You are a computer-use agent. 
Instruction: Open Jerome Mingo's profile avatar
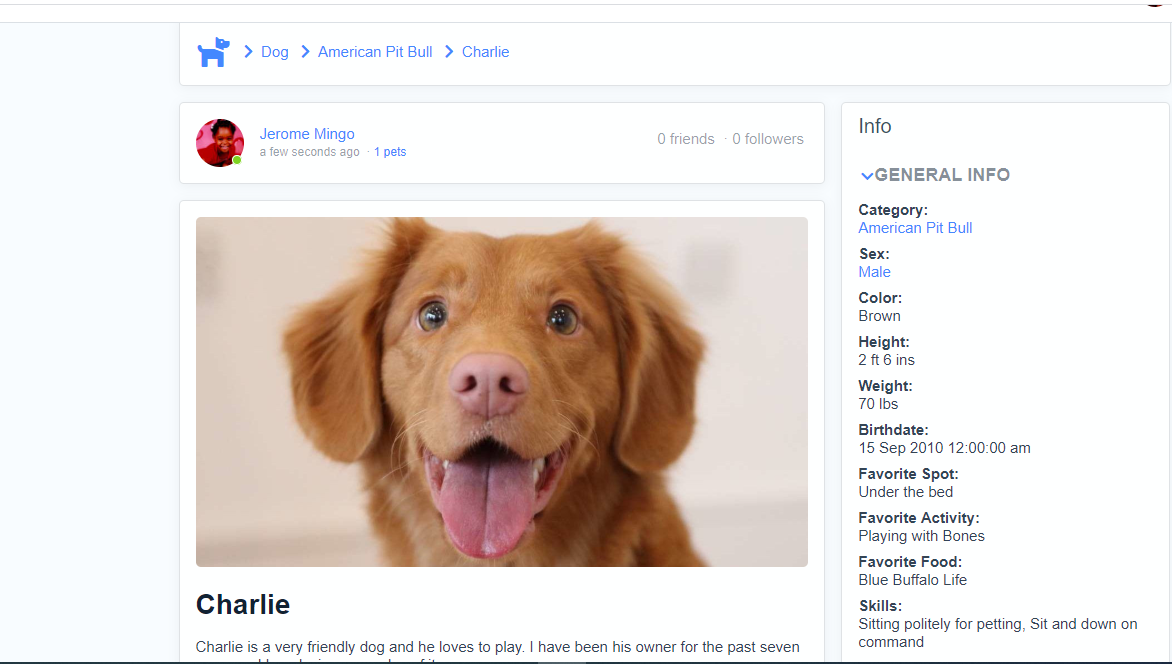220,143
